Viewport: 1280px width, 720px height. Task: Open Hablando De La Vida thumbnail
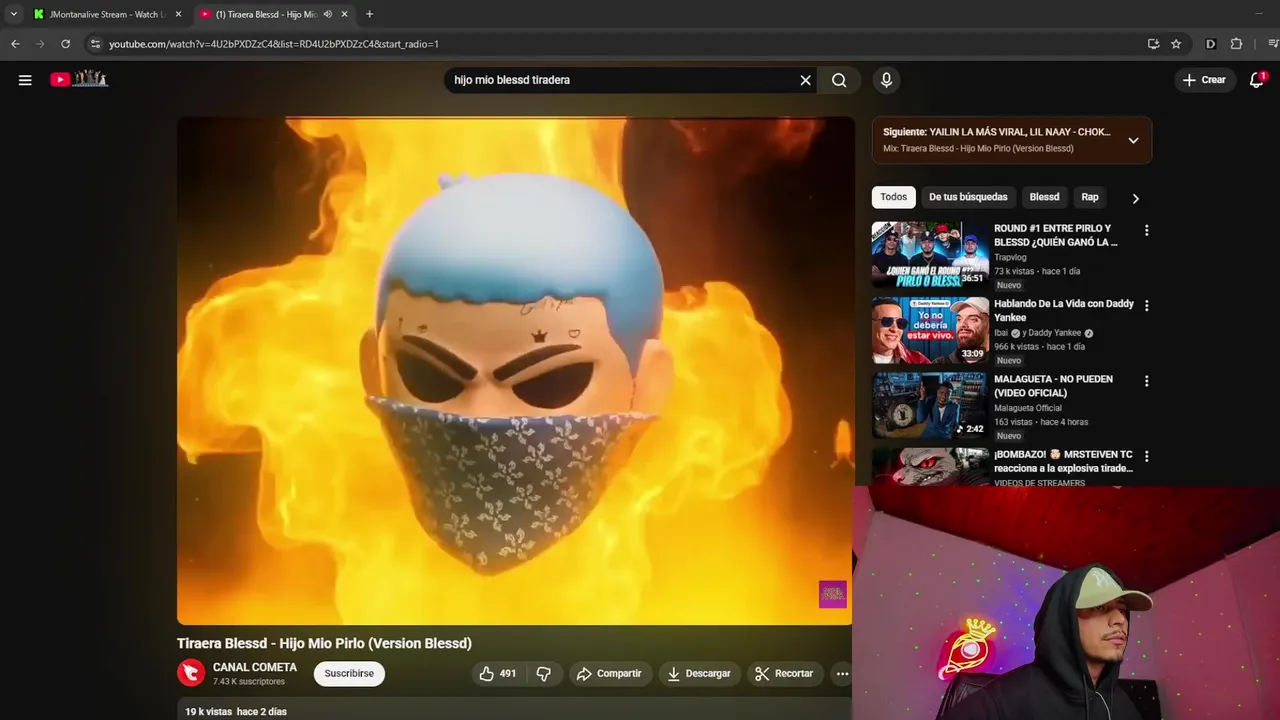click(930, 330)
